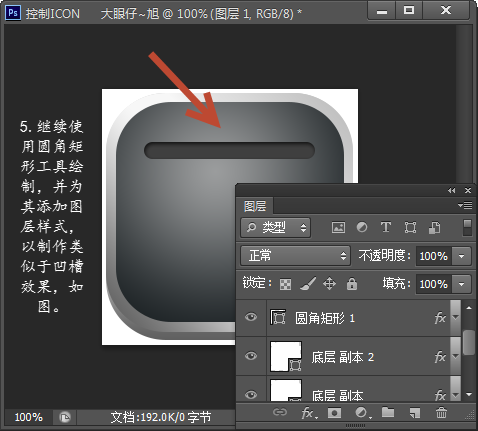Create new fill or adjustment layer icon
The width and height of the screenshot is (478, 431).
[362, 413]
